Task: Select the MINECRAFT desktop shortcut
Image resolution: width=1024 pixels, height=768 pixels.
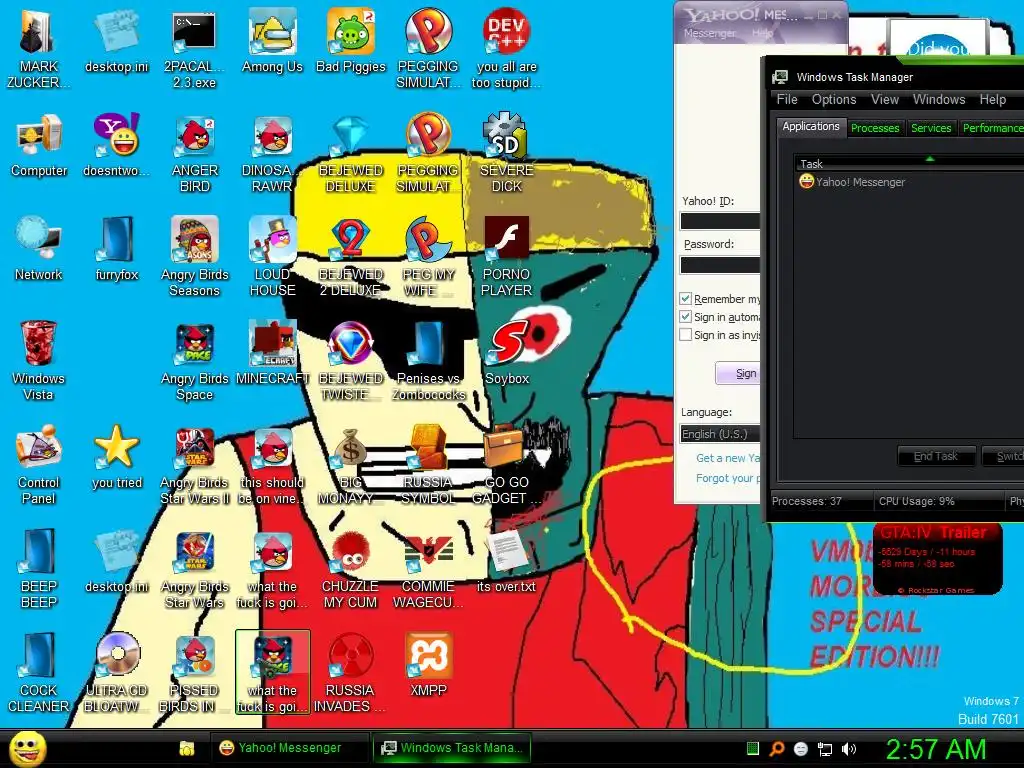Action: [x=272, y=352]
